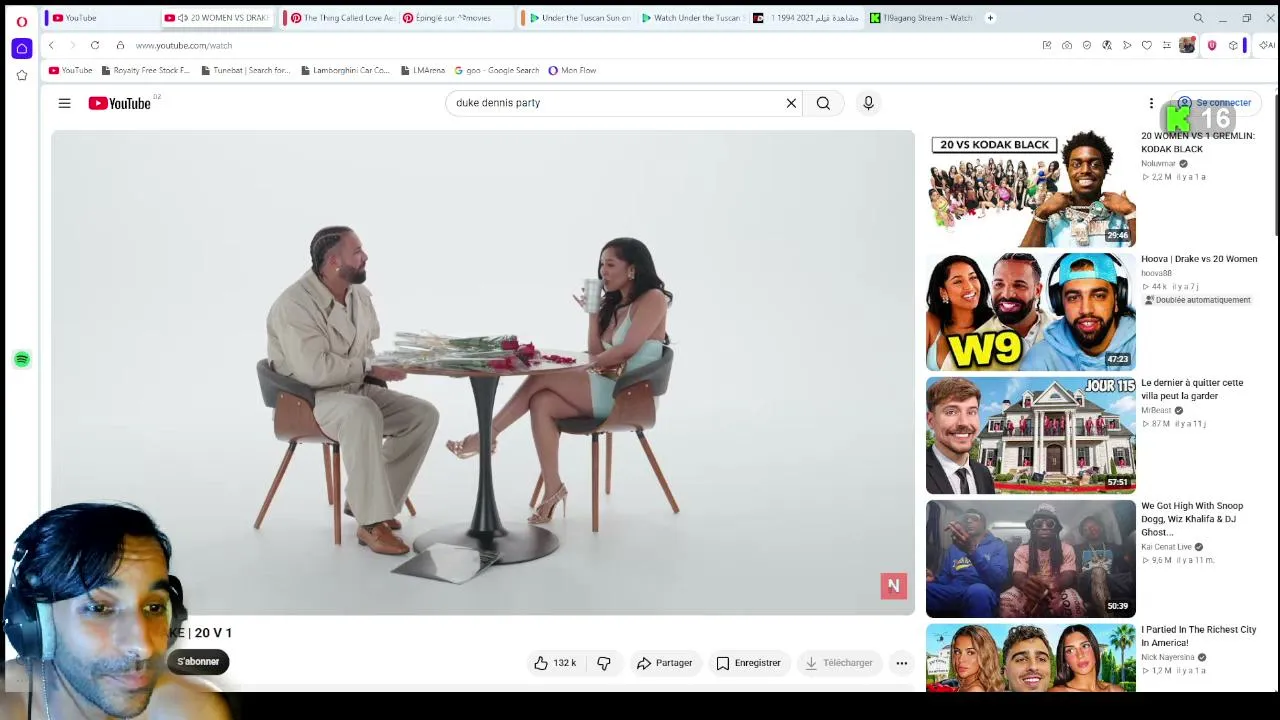Open Lamborghini Car Co bookmark
The image size is (1280, 720).
click(x=345, y=71)
